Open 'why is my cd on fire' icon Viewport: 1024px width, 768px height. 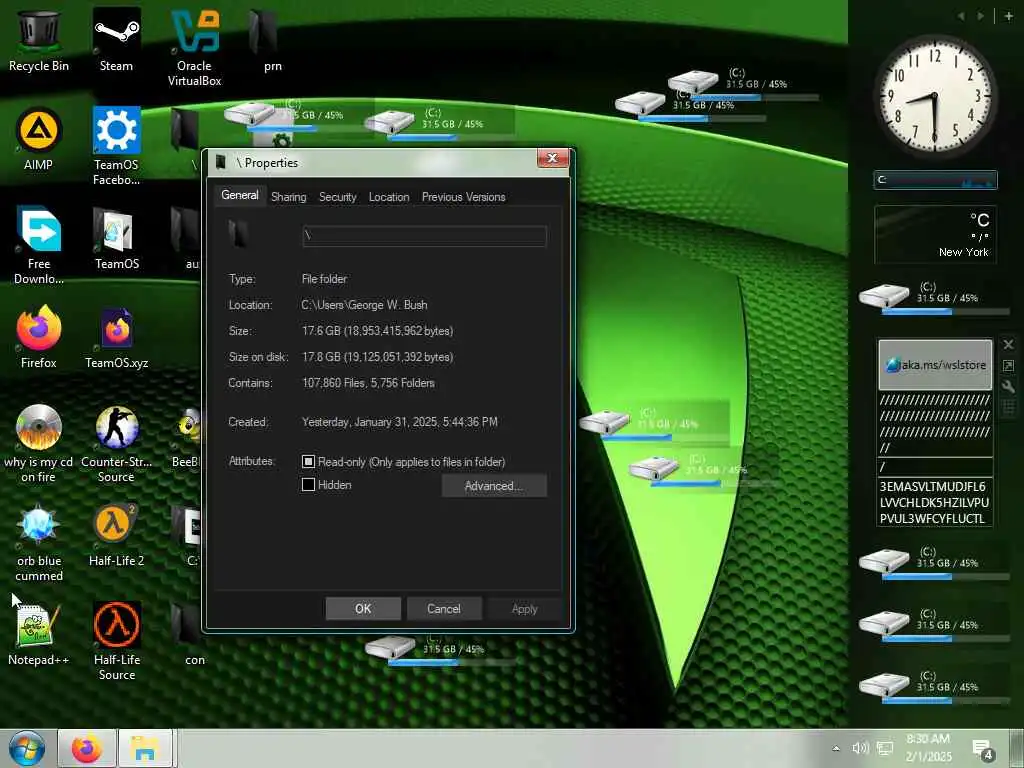click(x=39, y=443)
